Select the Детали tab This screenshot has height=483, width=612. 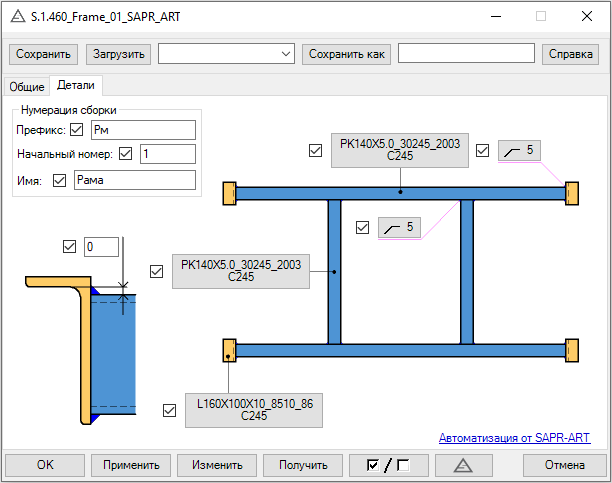78,86
